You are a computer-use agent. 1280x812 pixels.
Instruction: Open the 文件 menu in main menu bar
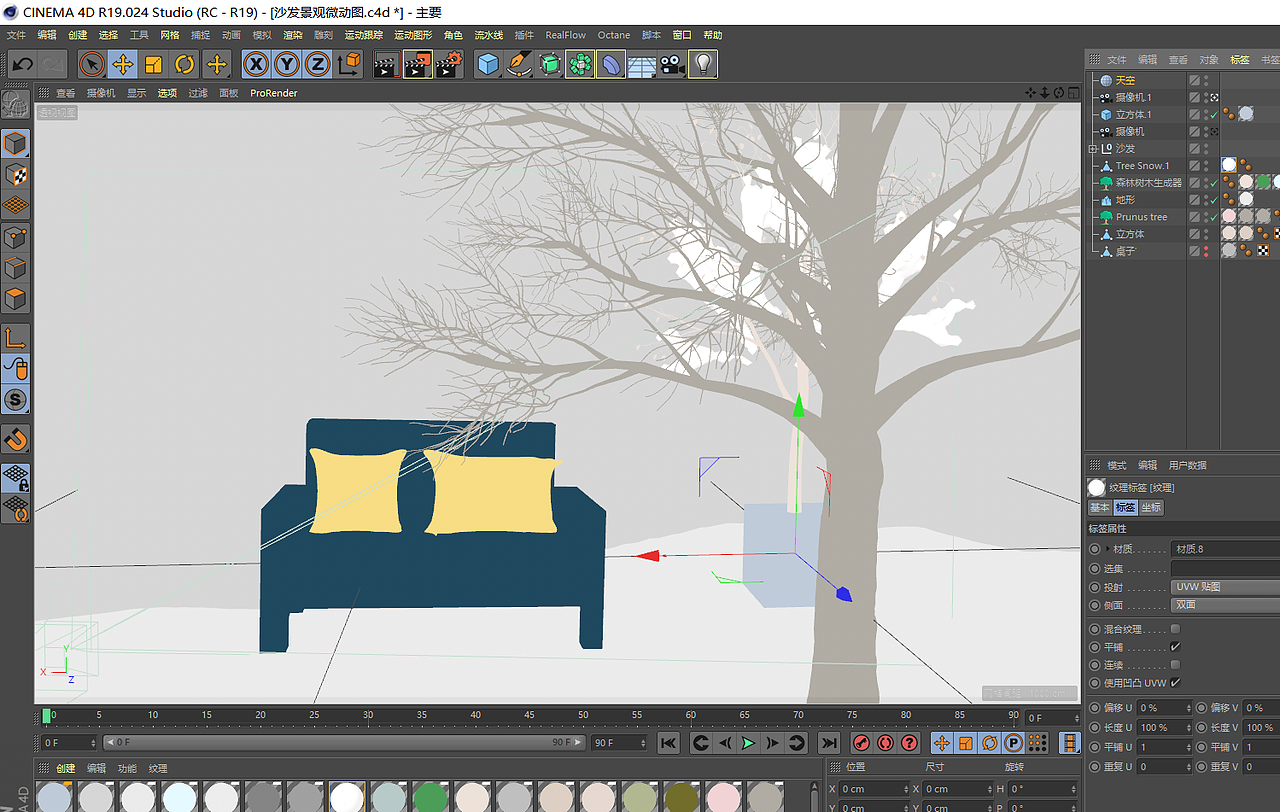pyautogui.click(x=16, y=35)
